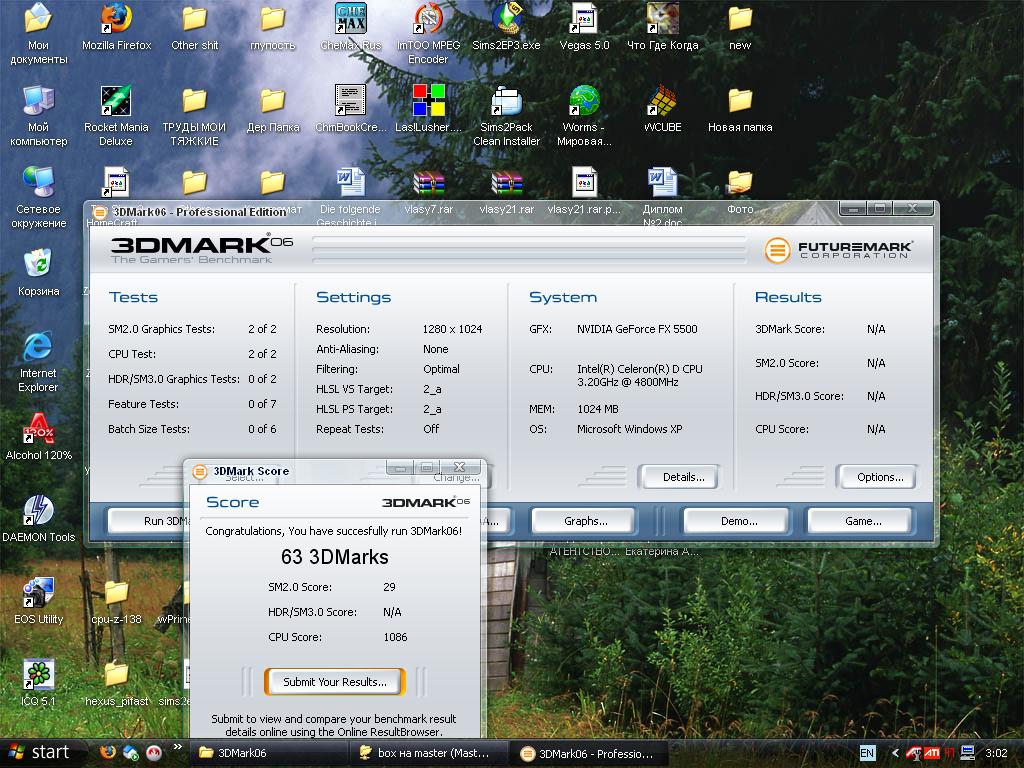The width and height of the screenshot is (1024, 768).
Task: Open the folder named new
Action: (x=740, y=27)
